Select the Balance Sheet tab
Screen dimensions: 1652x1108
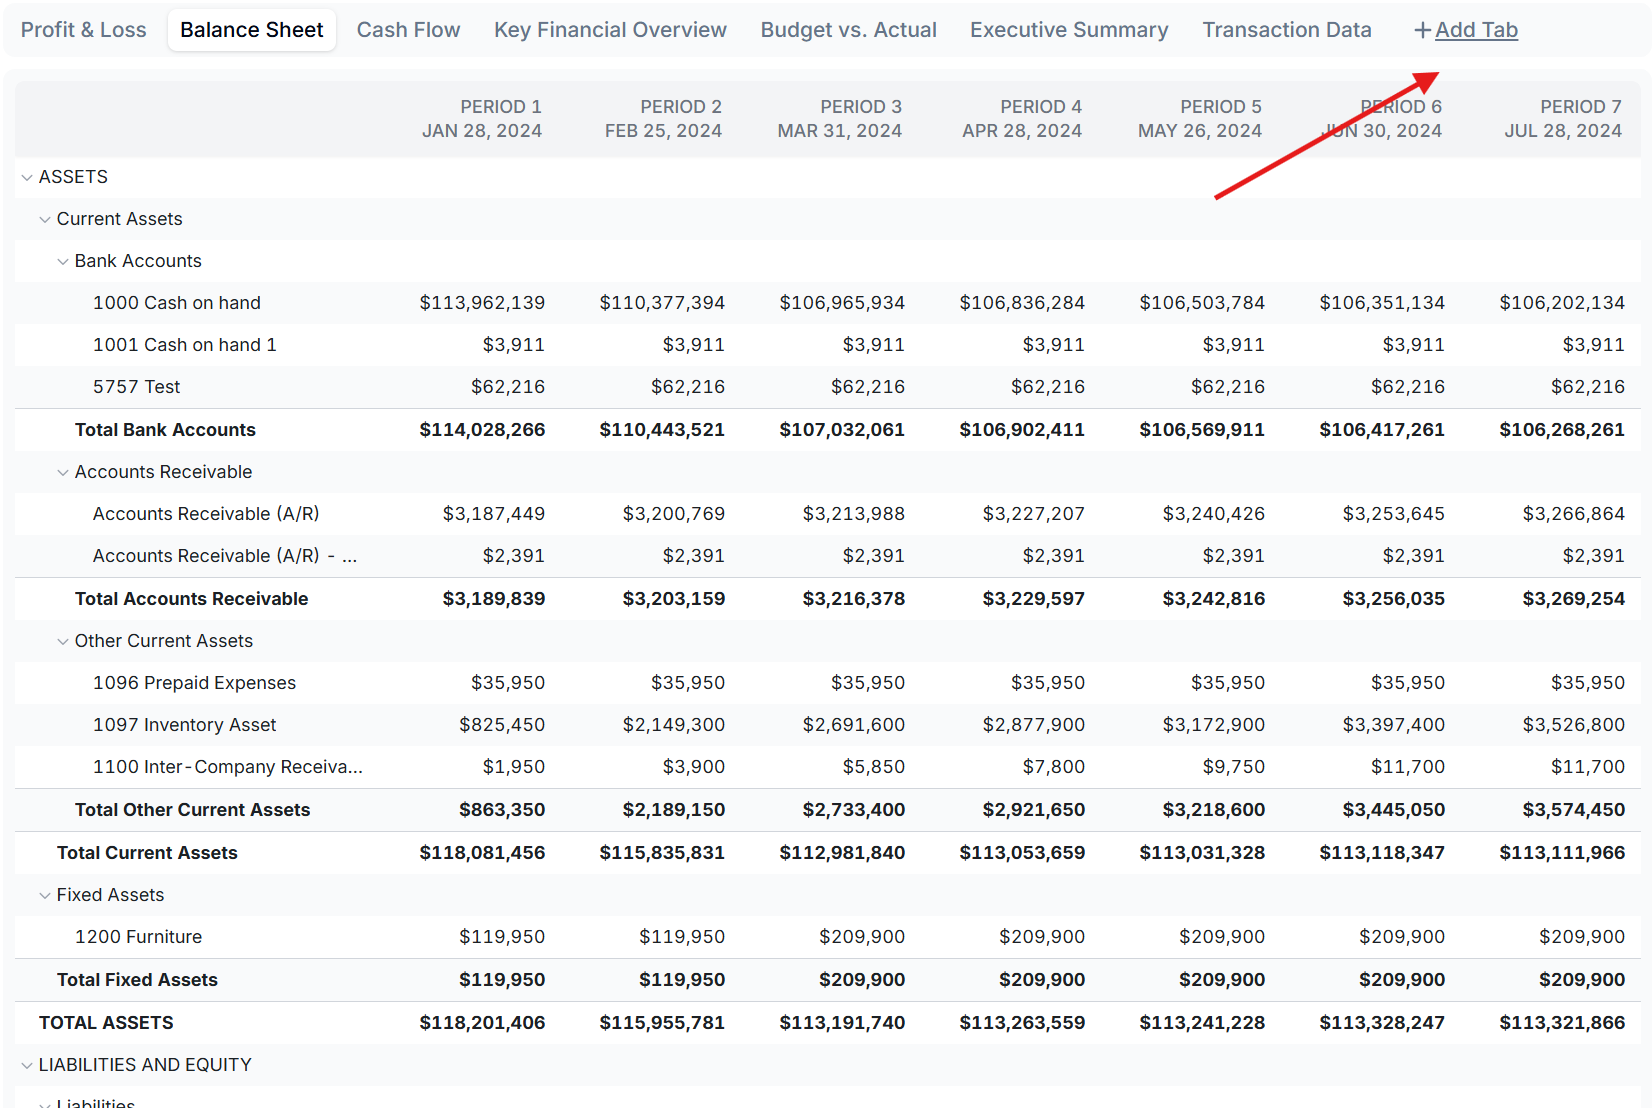pos(252,30)
